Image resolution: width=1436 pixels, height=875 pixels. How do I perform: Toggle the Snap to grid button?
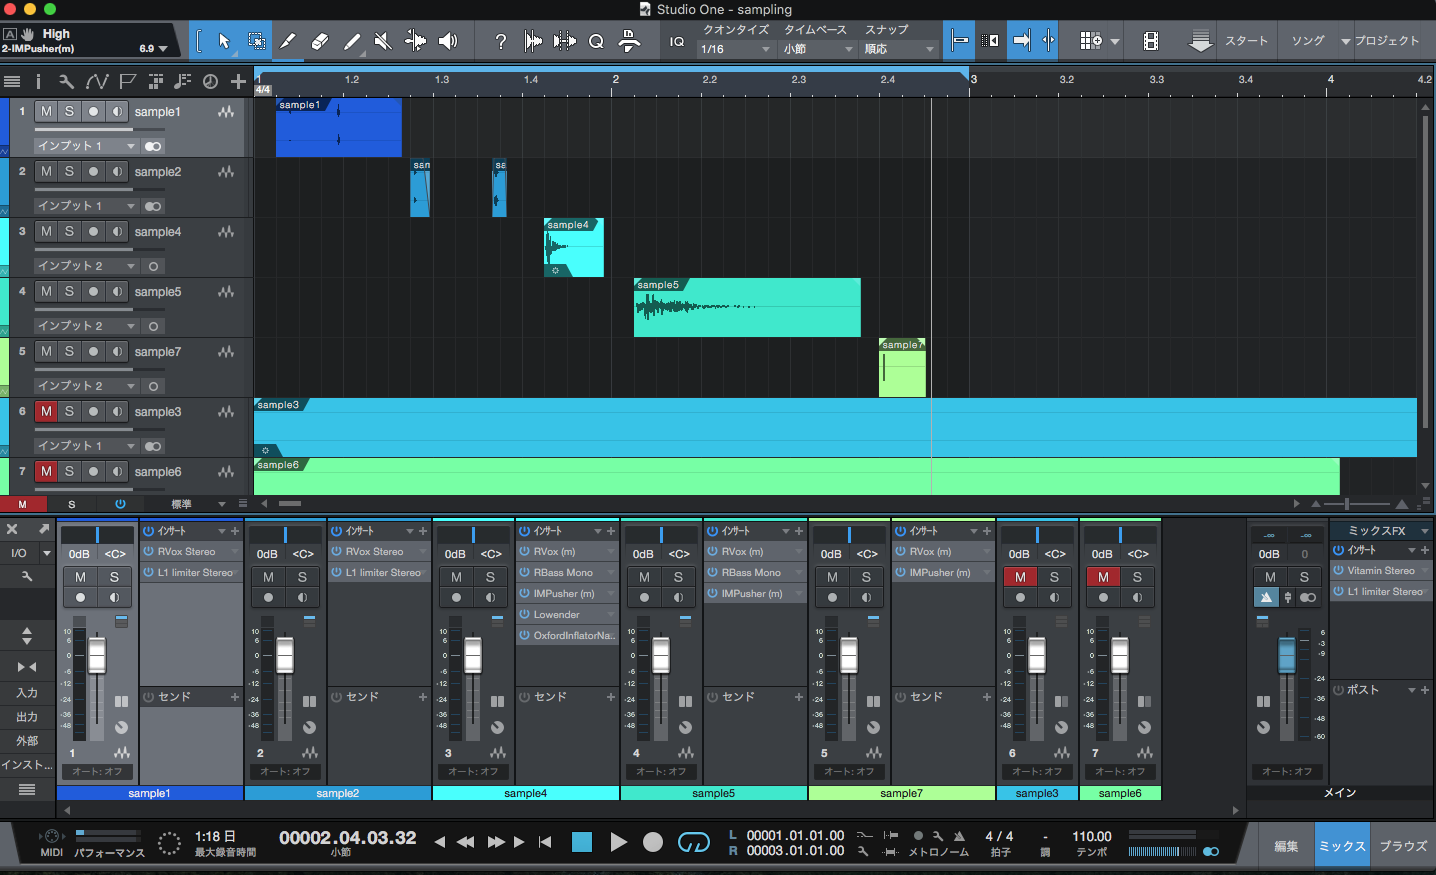tap(959, 41)
